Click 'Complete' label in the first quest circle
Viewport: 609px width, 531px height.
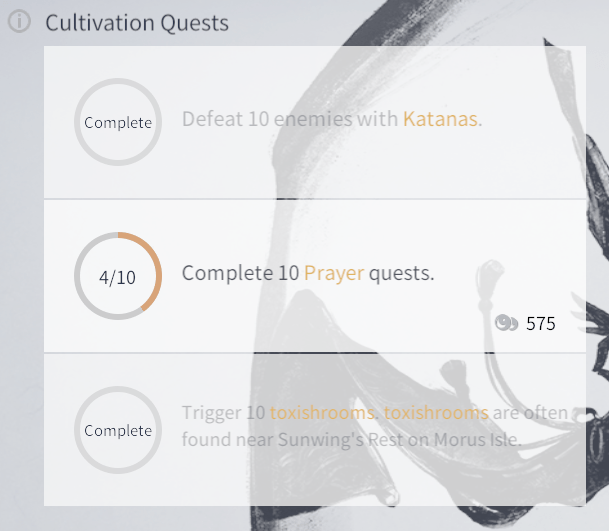coord(118,123)
